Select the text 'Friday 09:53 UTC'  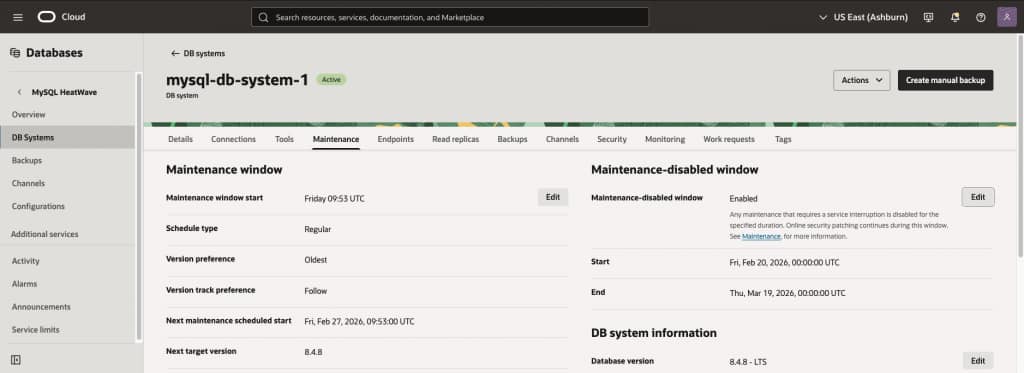[334, 199]
